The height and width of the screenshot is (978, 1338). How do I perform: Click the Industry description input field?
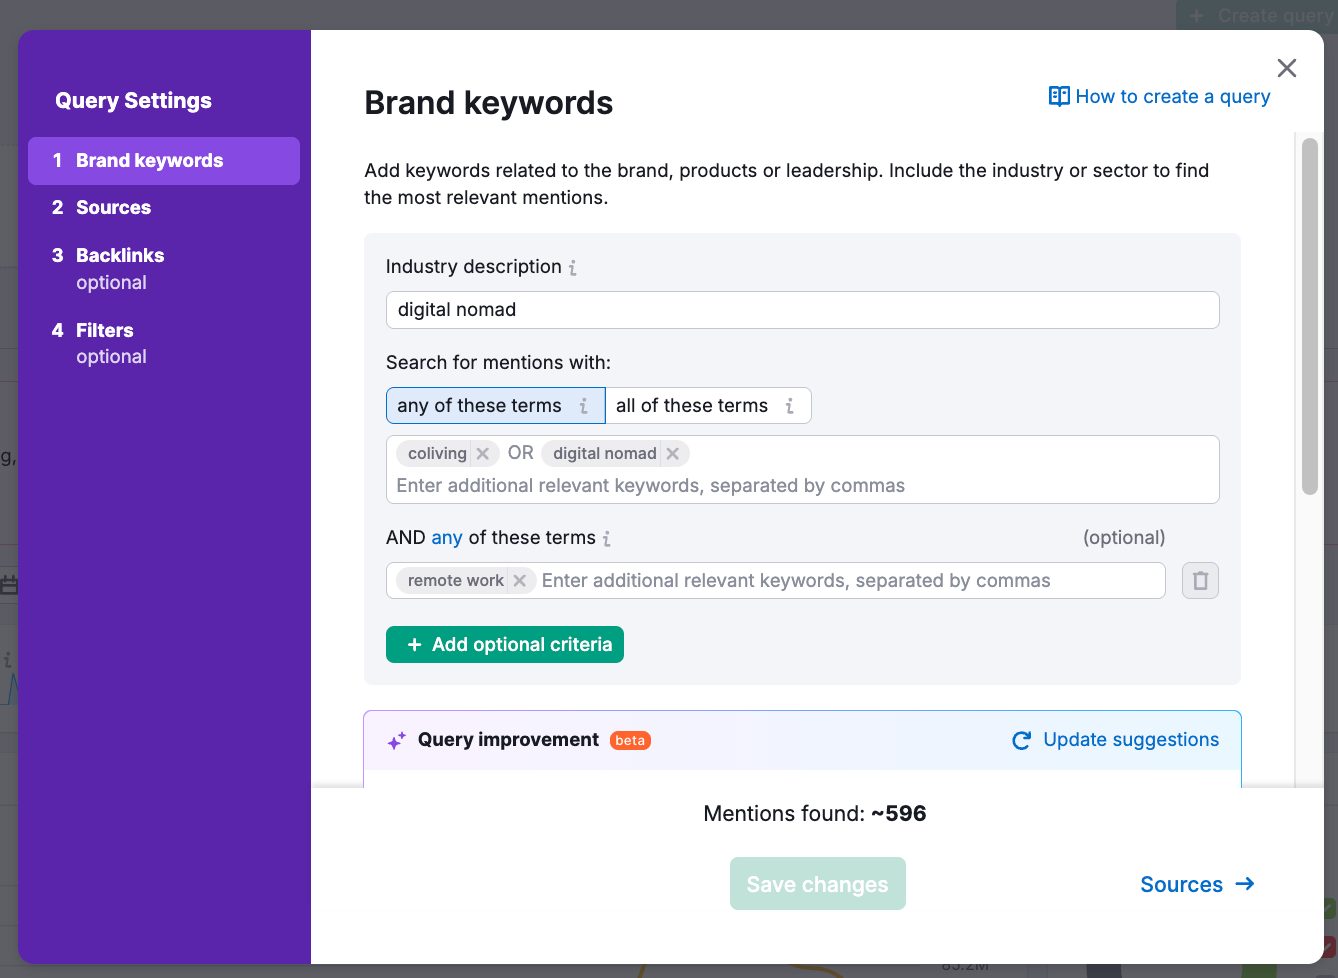click(802, 310)
